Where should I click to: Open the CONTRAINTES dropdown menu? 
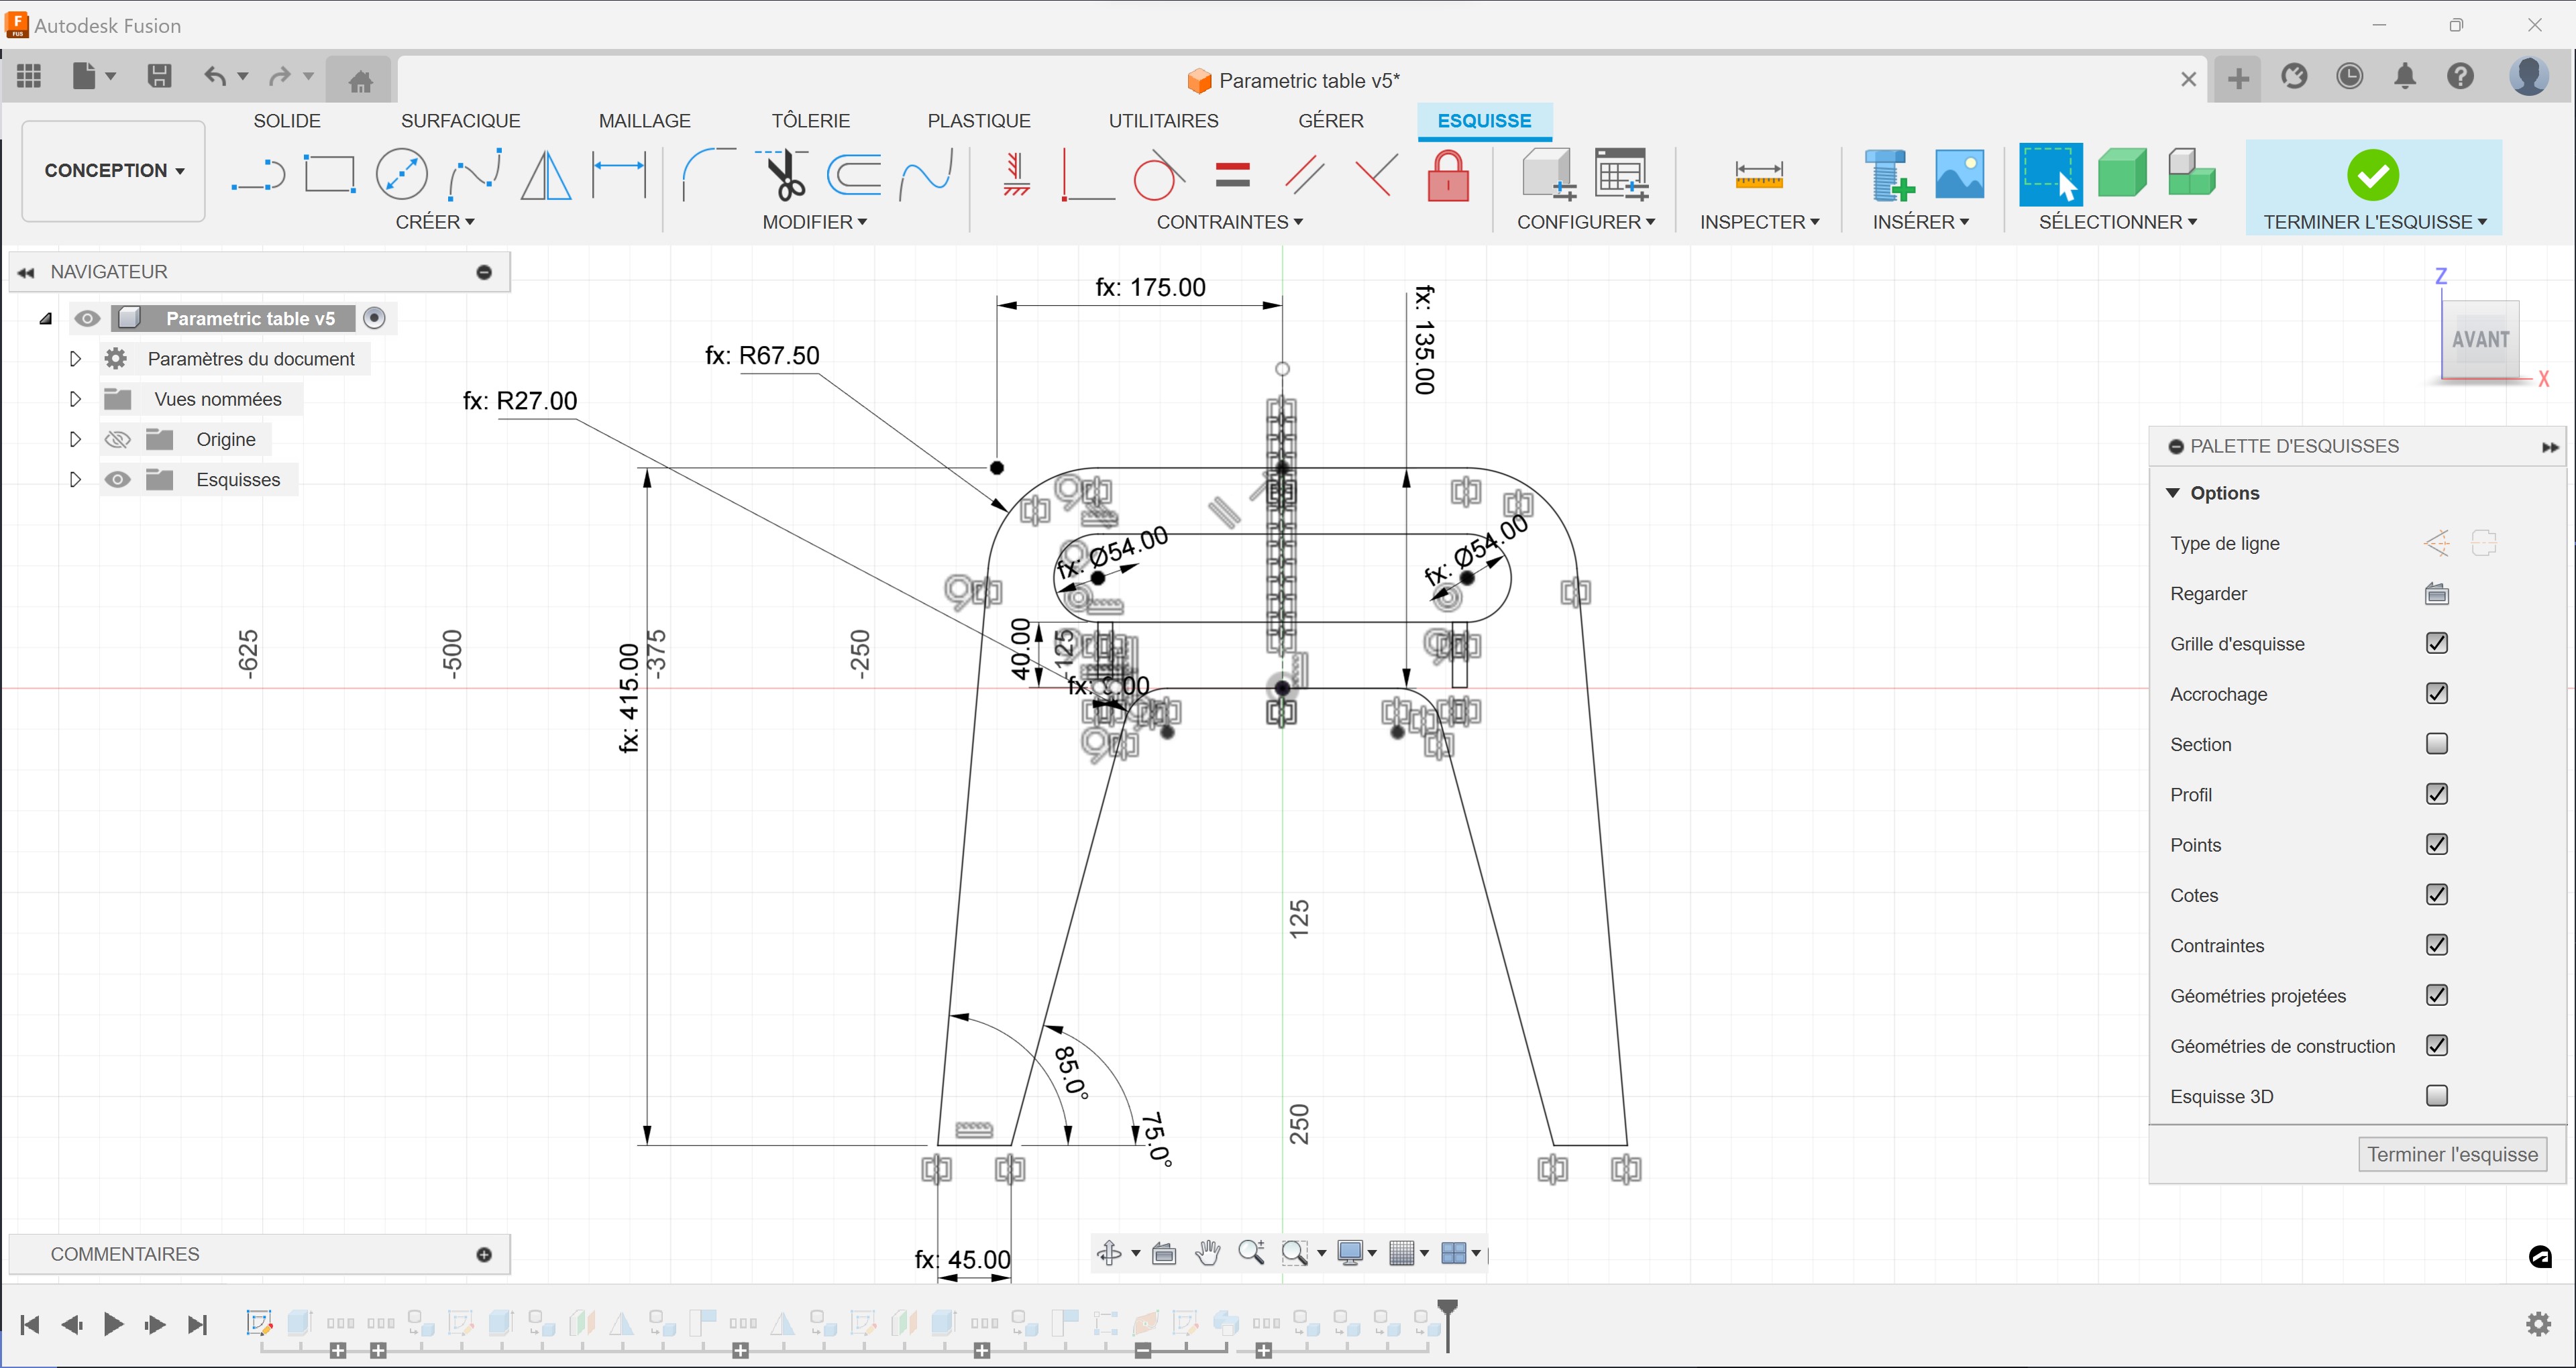point(1229,222)
